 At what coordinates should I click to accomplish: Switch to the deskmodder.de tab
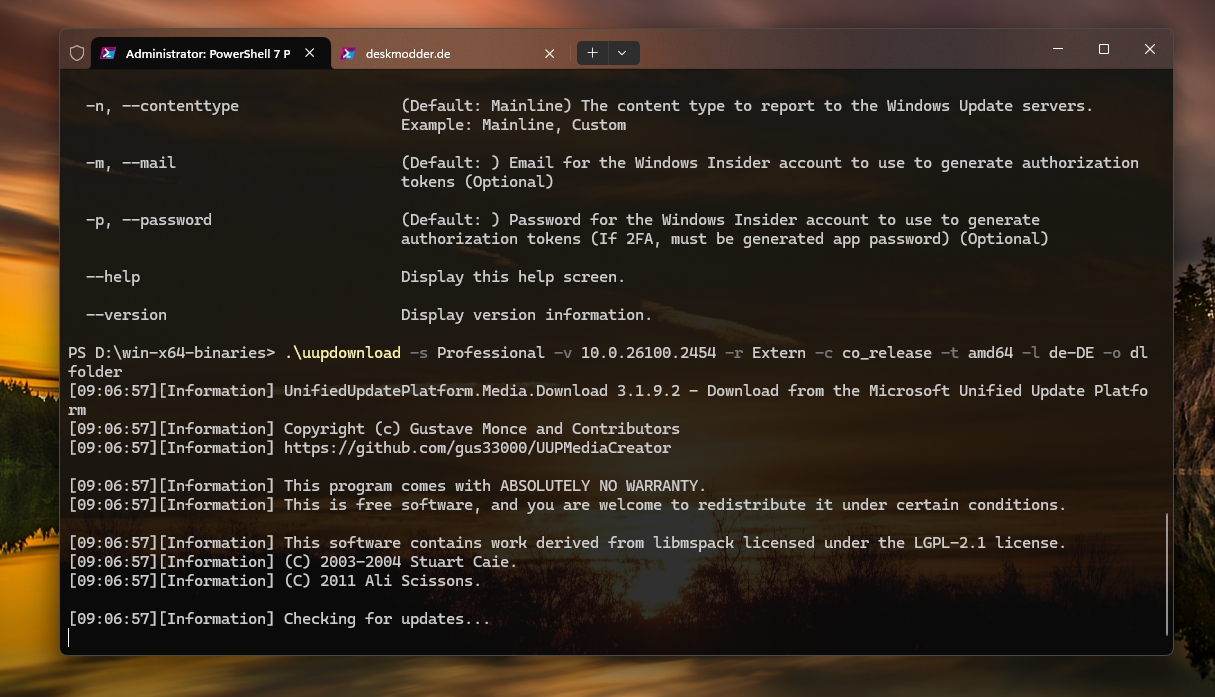[450, 53]
